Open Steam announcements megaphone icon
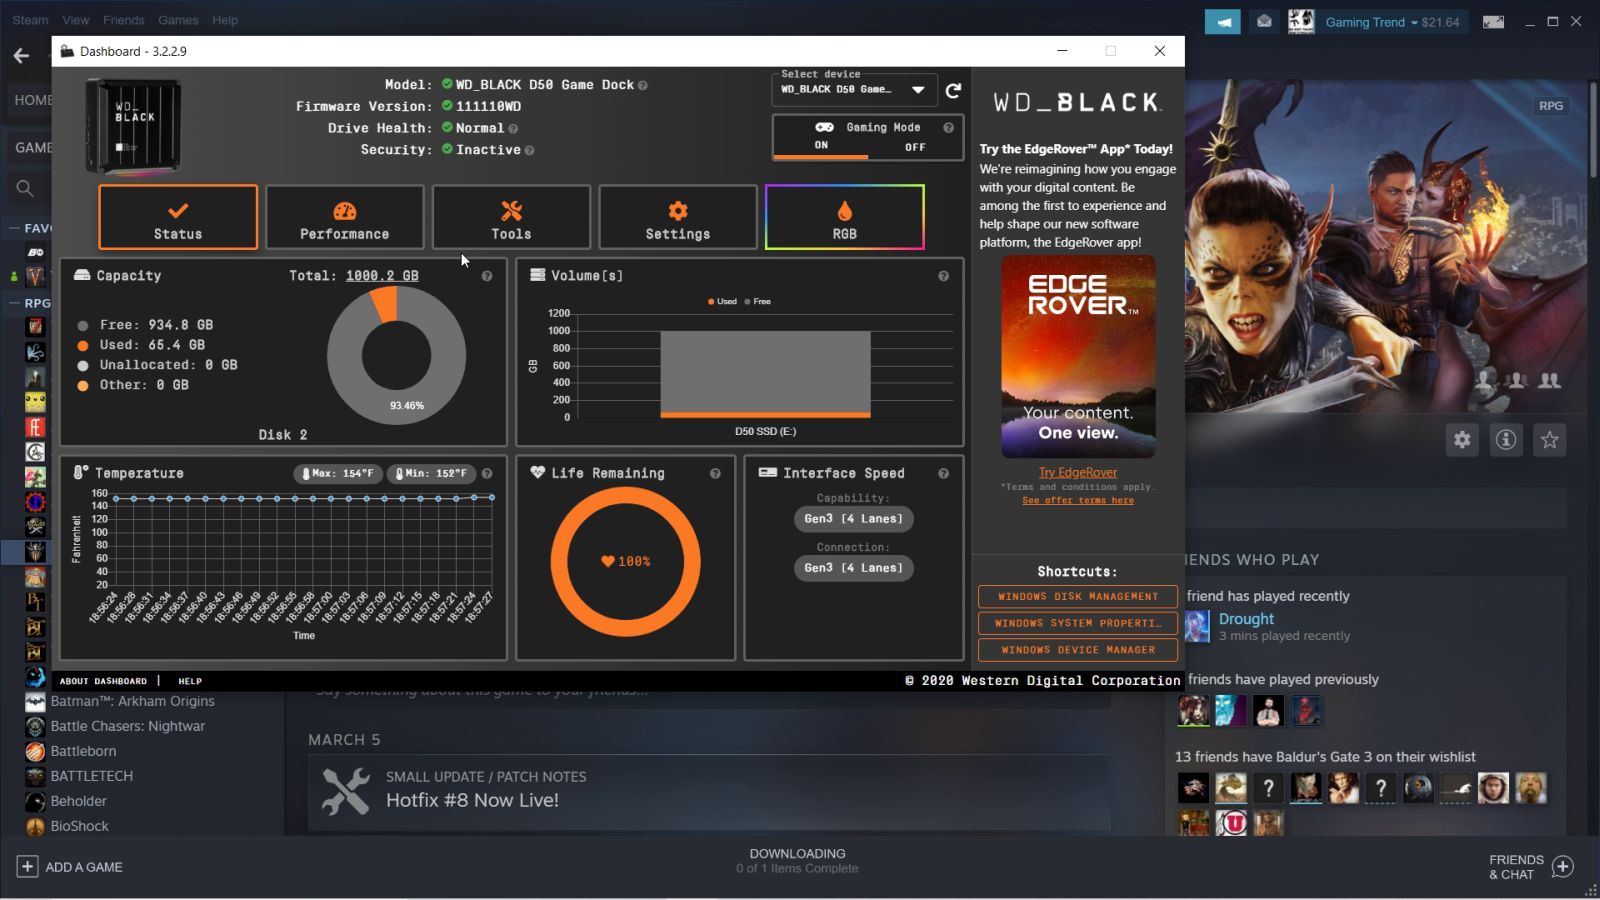Viewport: 1600px width, 900px height. 1222,22
